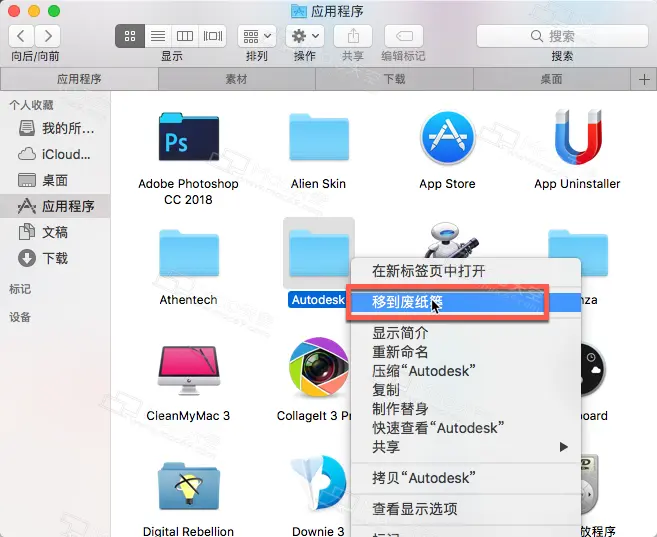Select the Athentech folder icon
Screen dimensions: 657x537
tap(189, 257)
